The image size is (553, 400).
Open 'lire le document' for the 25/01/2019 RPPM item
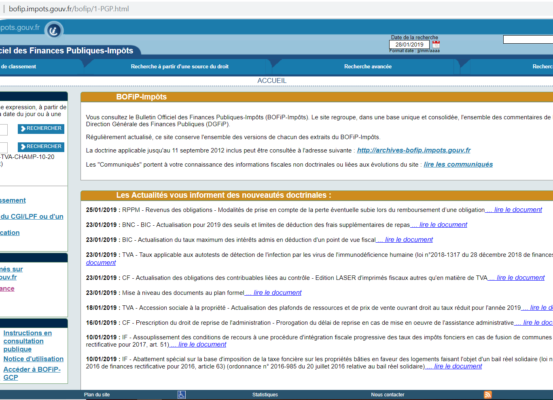click(x=514, y=210)
